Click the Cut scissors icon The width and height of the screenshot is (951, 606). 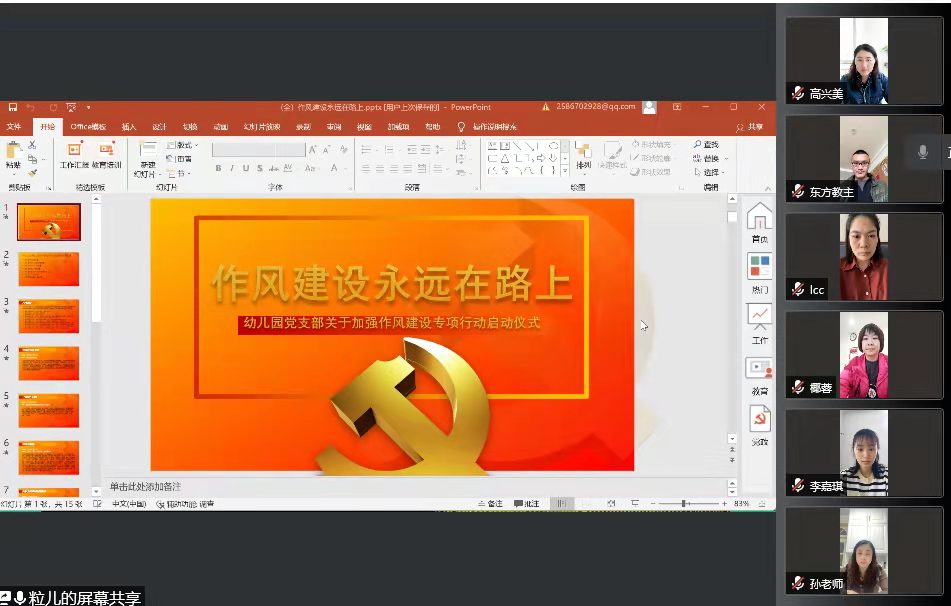tap(32, 145)
